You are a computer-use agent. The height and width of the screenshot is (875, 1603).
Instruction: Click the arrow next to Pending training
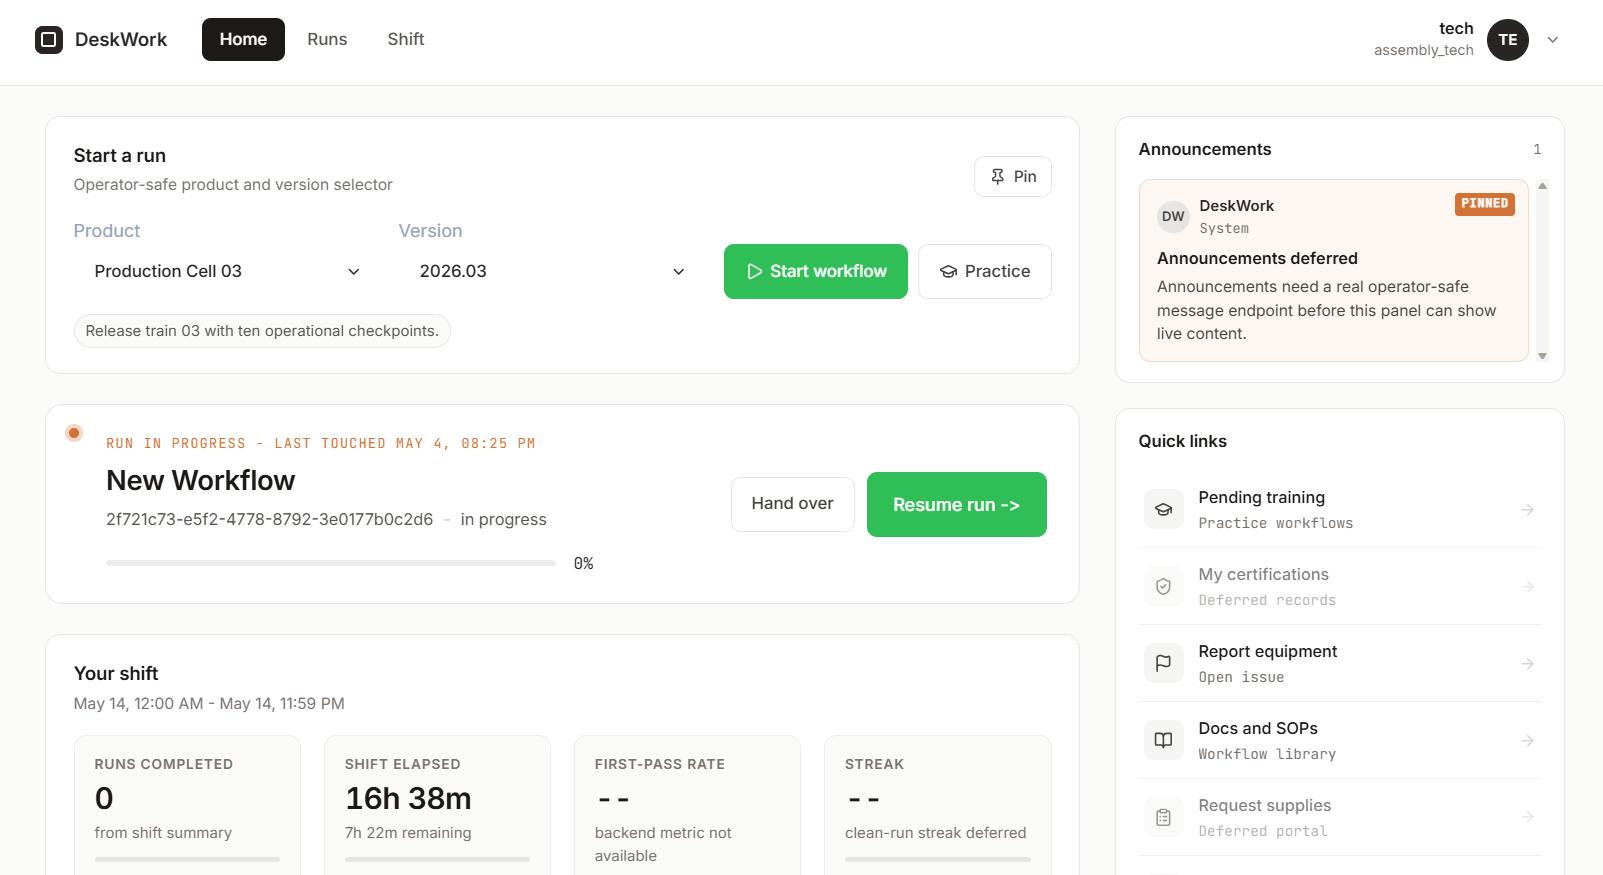tap(1528, 510)
